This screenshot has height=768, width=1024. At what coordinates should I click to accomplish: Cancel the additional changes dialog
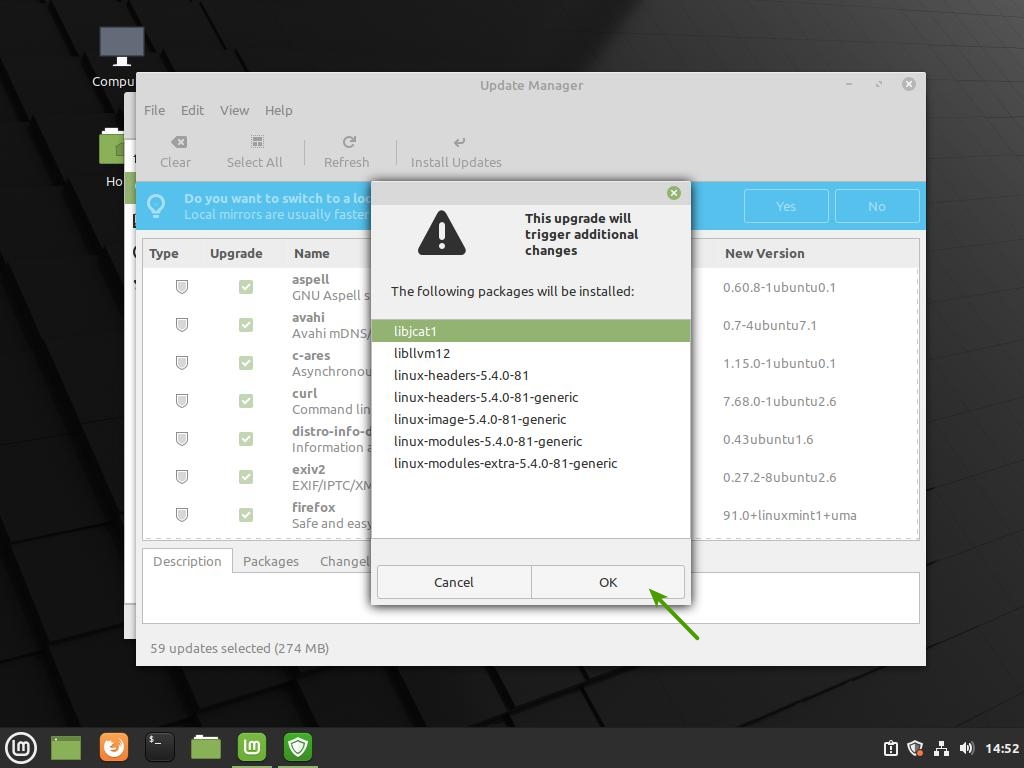pos(454,582)
